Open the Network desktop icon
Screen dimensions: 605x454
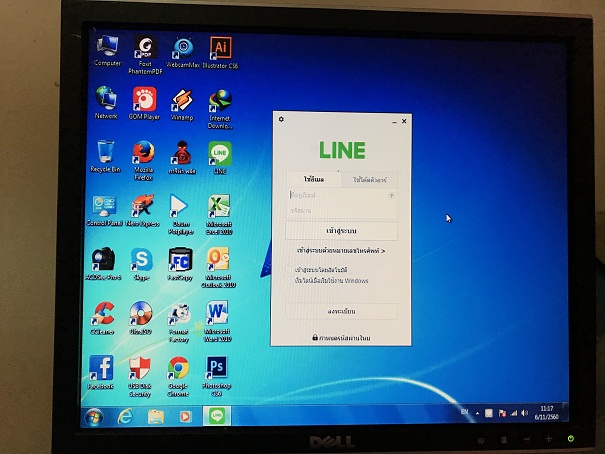point(106,103)
